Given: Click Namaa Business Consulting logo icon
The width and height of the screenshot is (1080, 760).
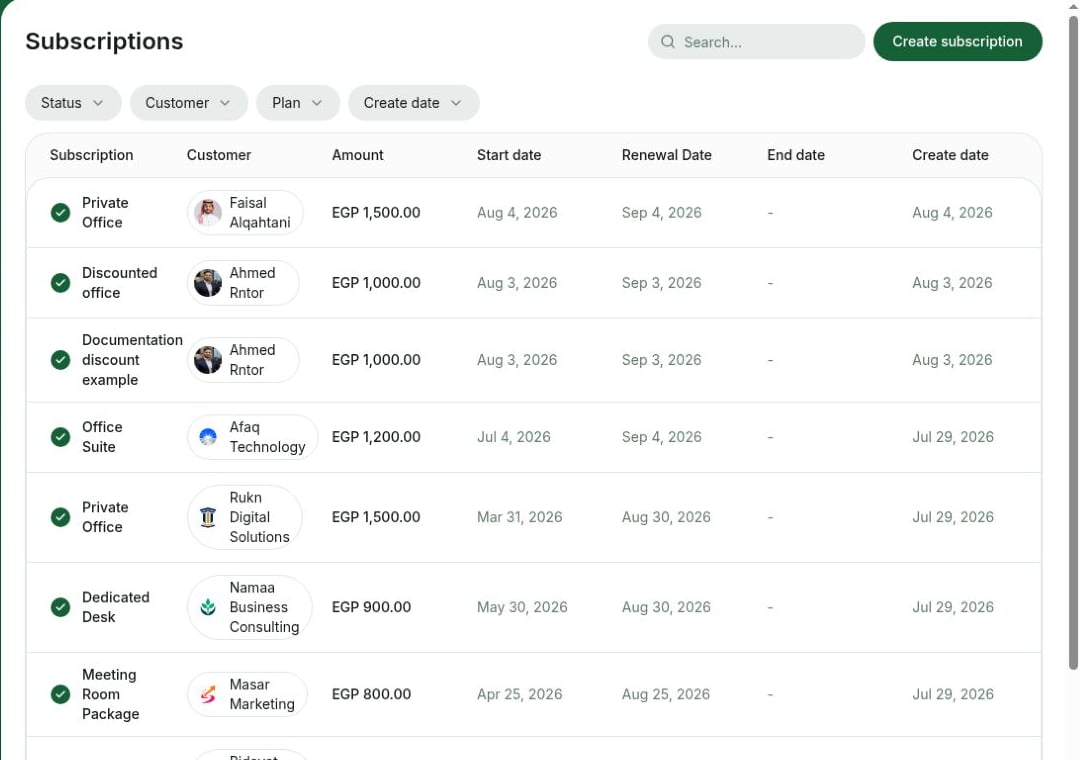Looking at the screenshot, I should (x=208, y=607).
